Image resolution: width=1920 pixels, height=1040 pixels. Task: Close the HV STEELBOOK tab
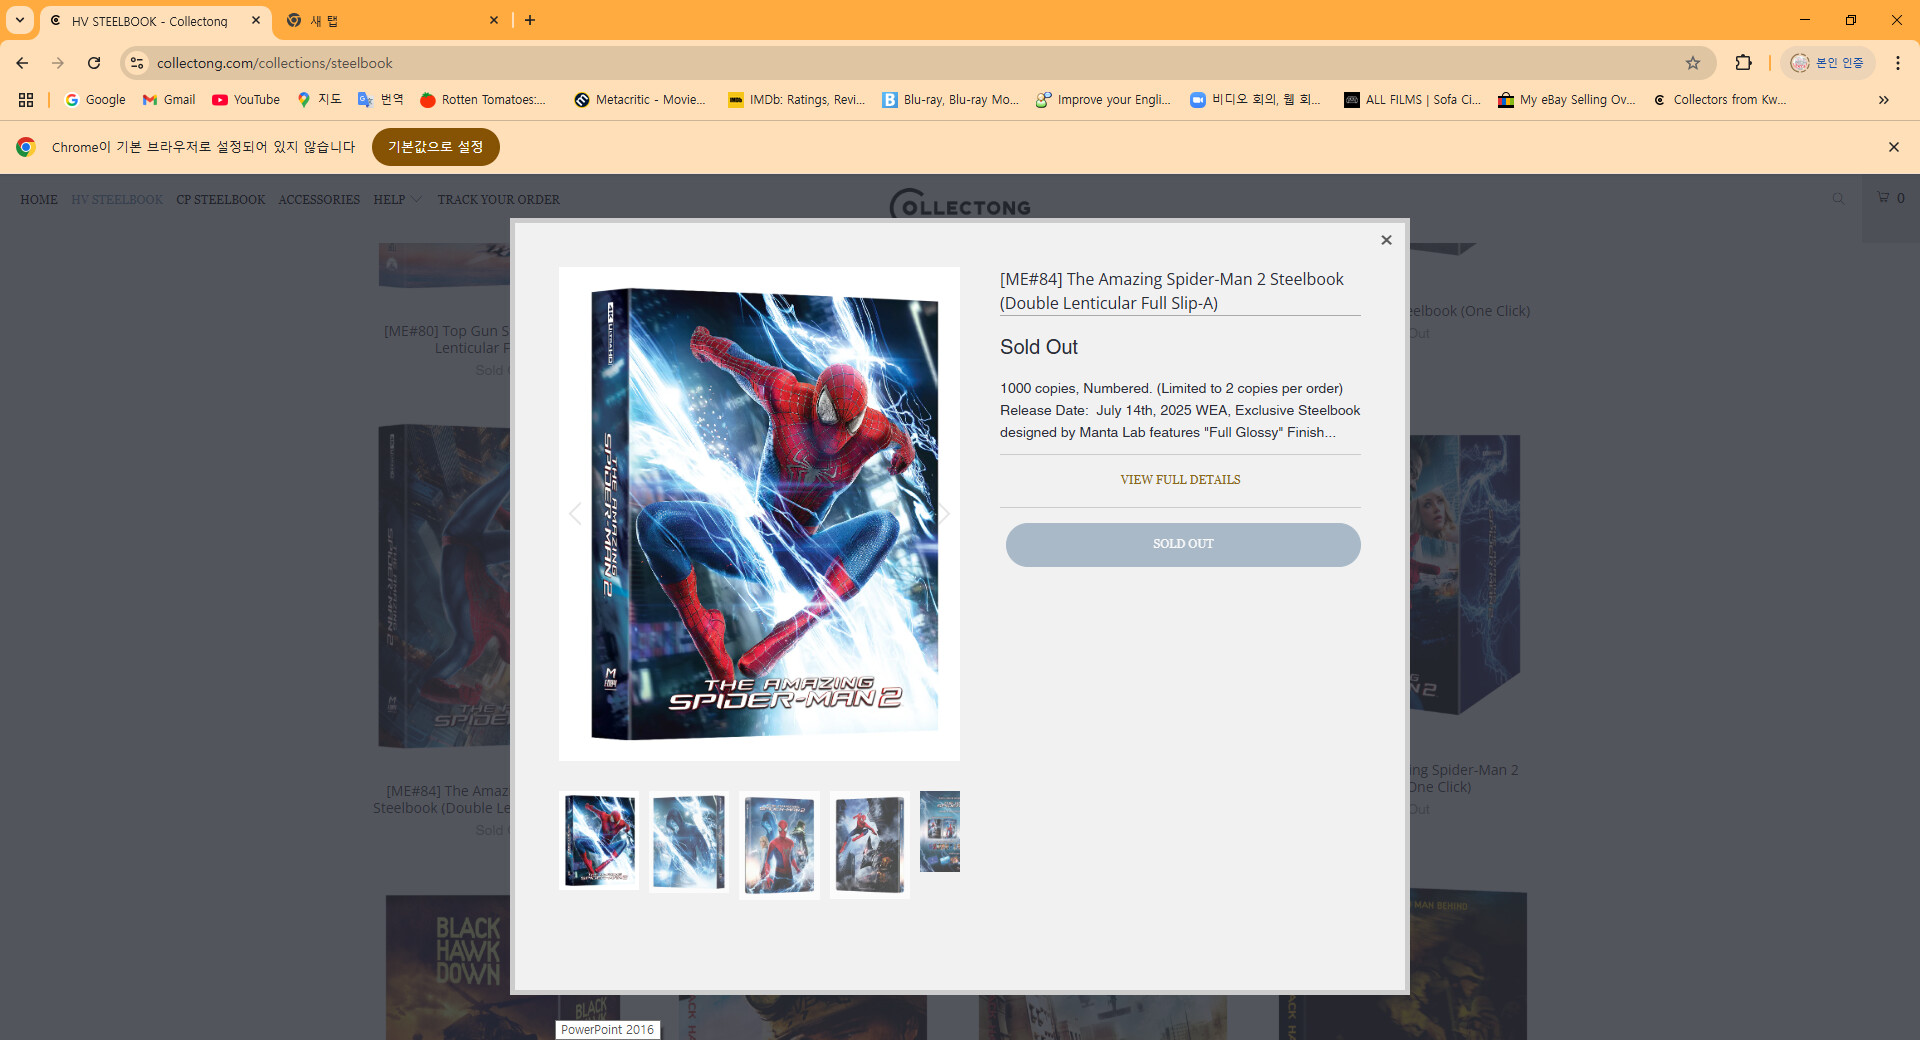256,20
